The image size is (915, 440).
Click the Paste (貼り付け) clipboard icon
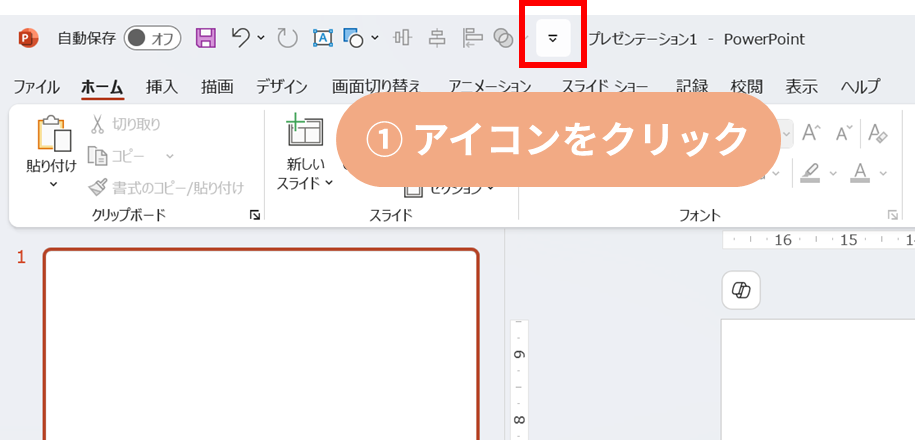(50, 136)
